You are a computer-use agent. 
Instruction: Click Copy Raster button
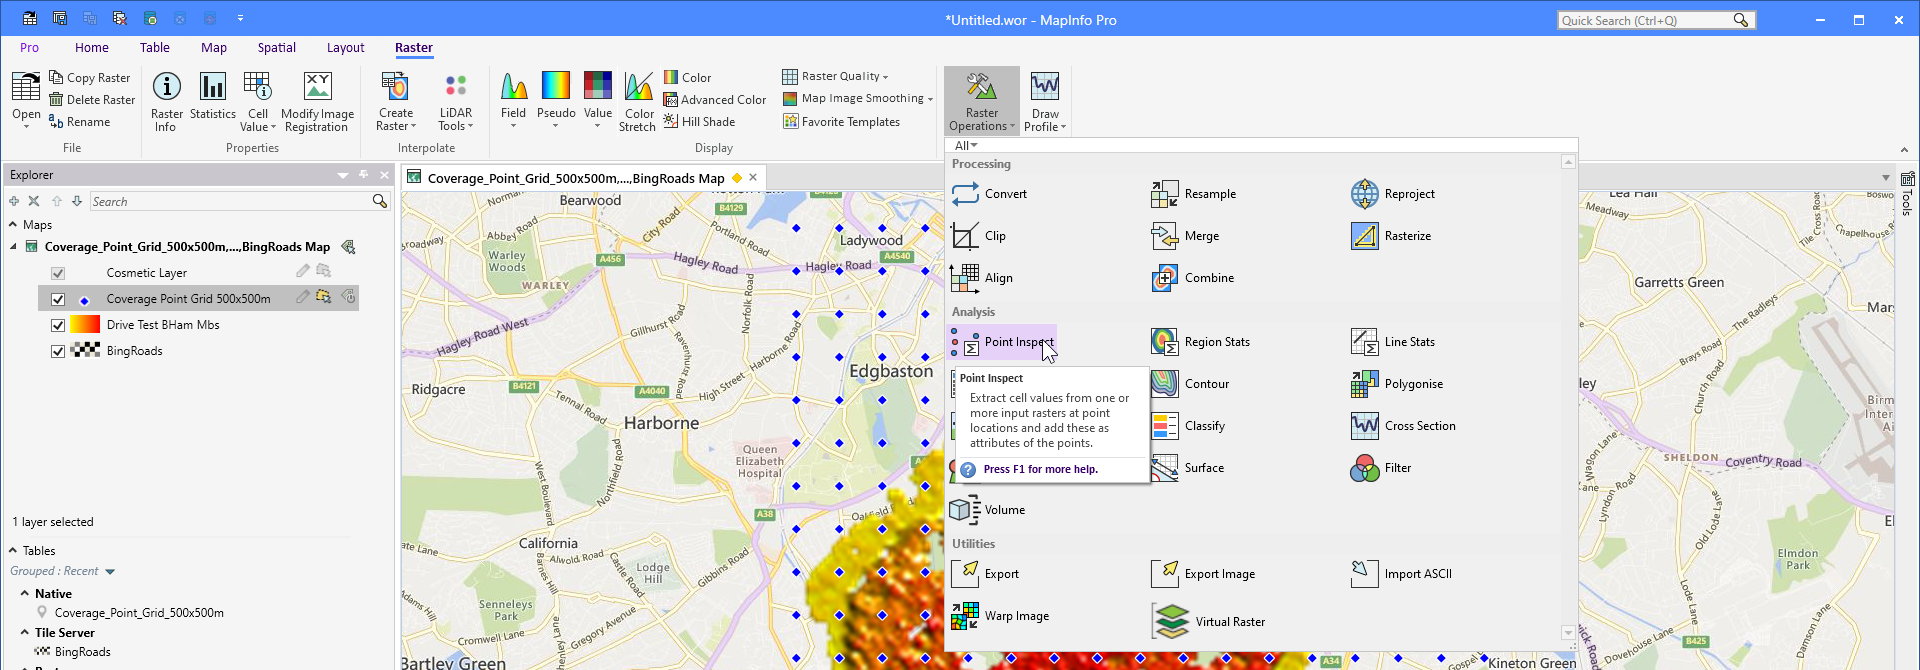pyautogui.click(x=90, y=78)
